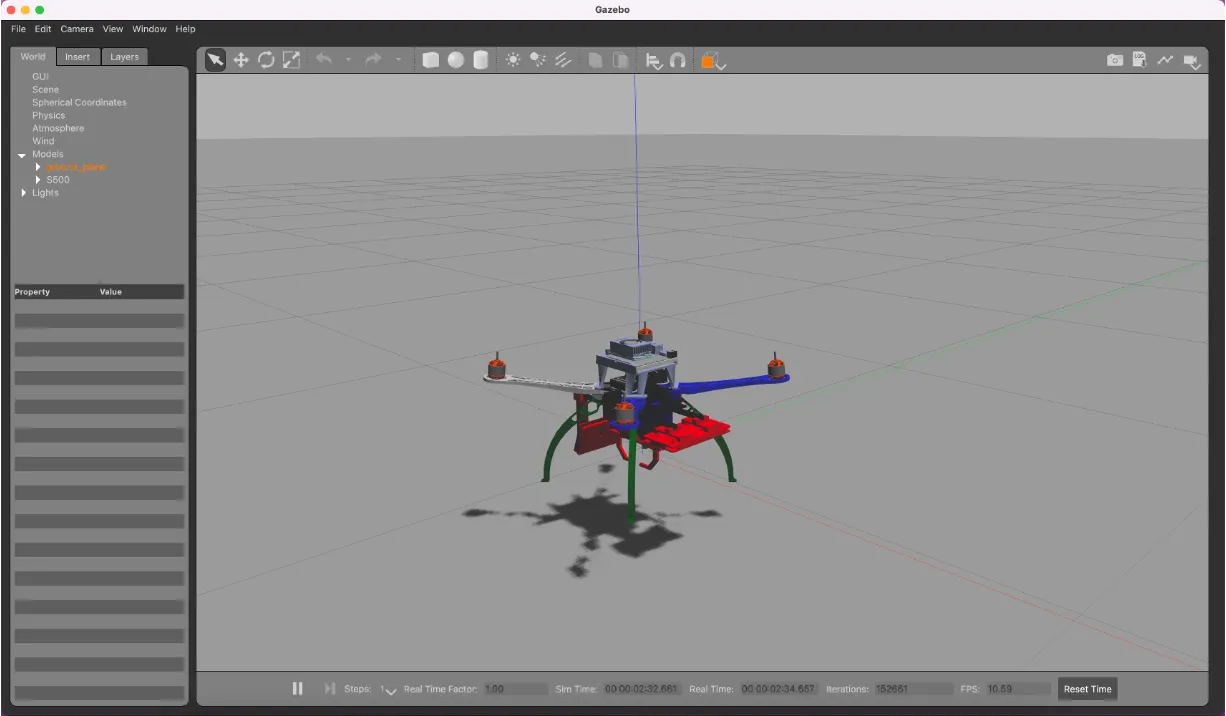Take a screenshot with camera icon

pos(1115,60)
